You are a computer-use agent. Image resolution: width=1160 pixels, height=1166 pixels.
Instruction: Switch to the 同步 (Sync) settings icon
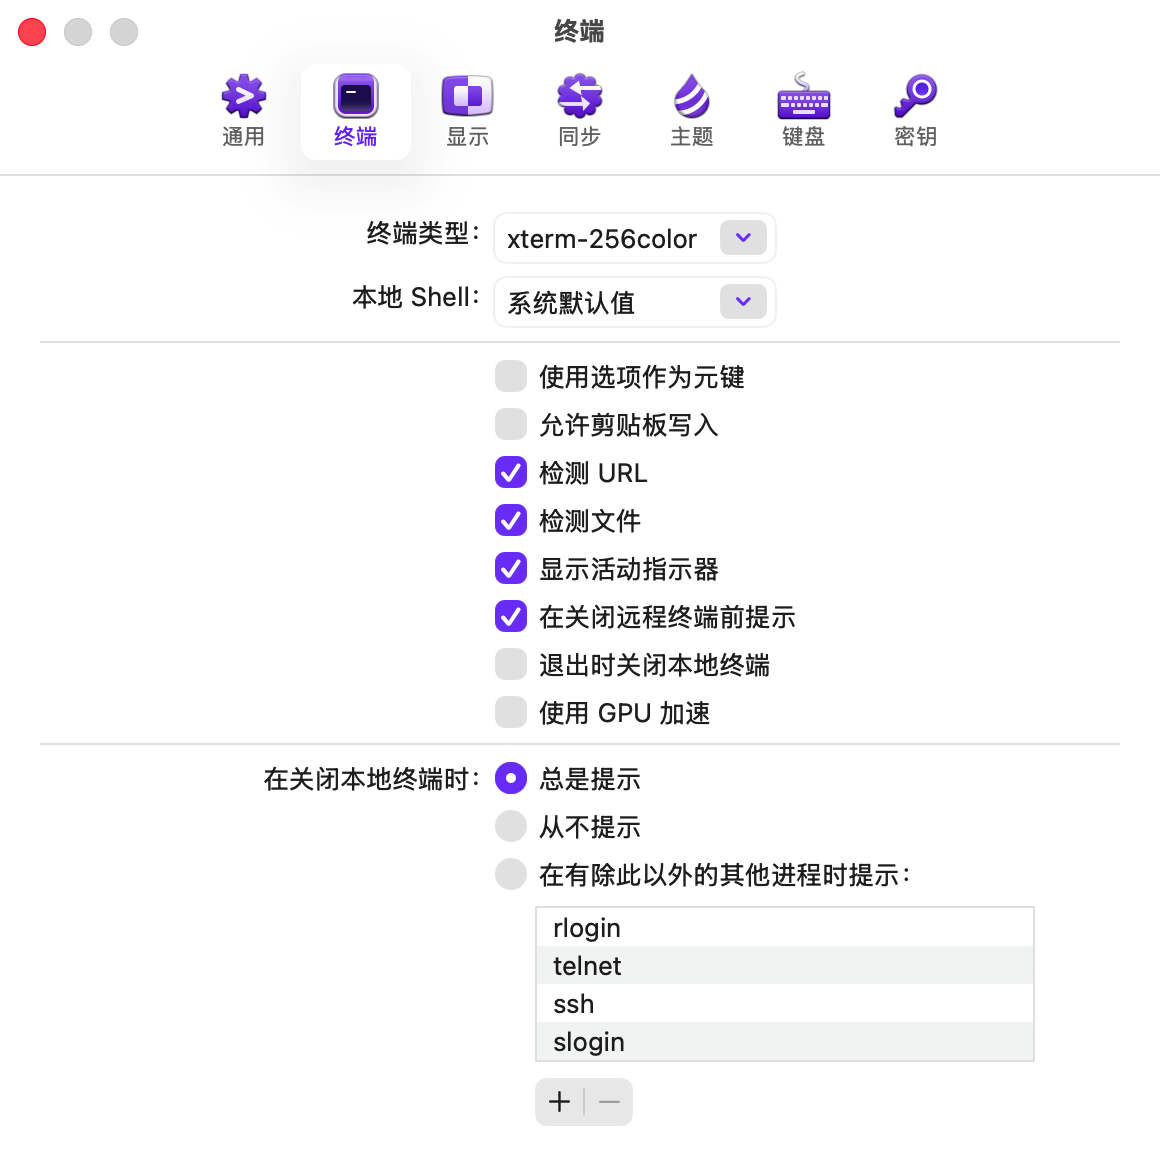(x=579, y=98)
